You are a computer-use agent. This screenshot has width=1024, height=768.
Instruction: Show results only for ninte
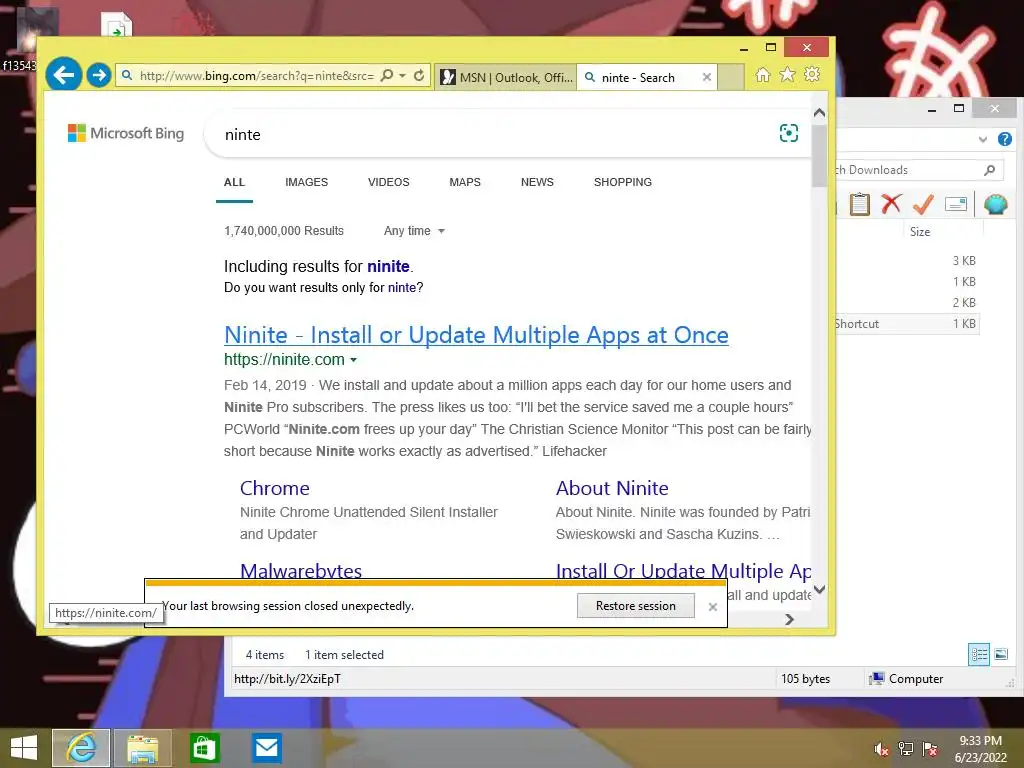coord(402,287)
